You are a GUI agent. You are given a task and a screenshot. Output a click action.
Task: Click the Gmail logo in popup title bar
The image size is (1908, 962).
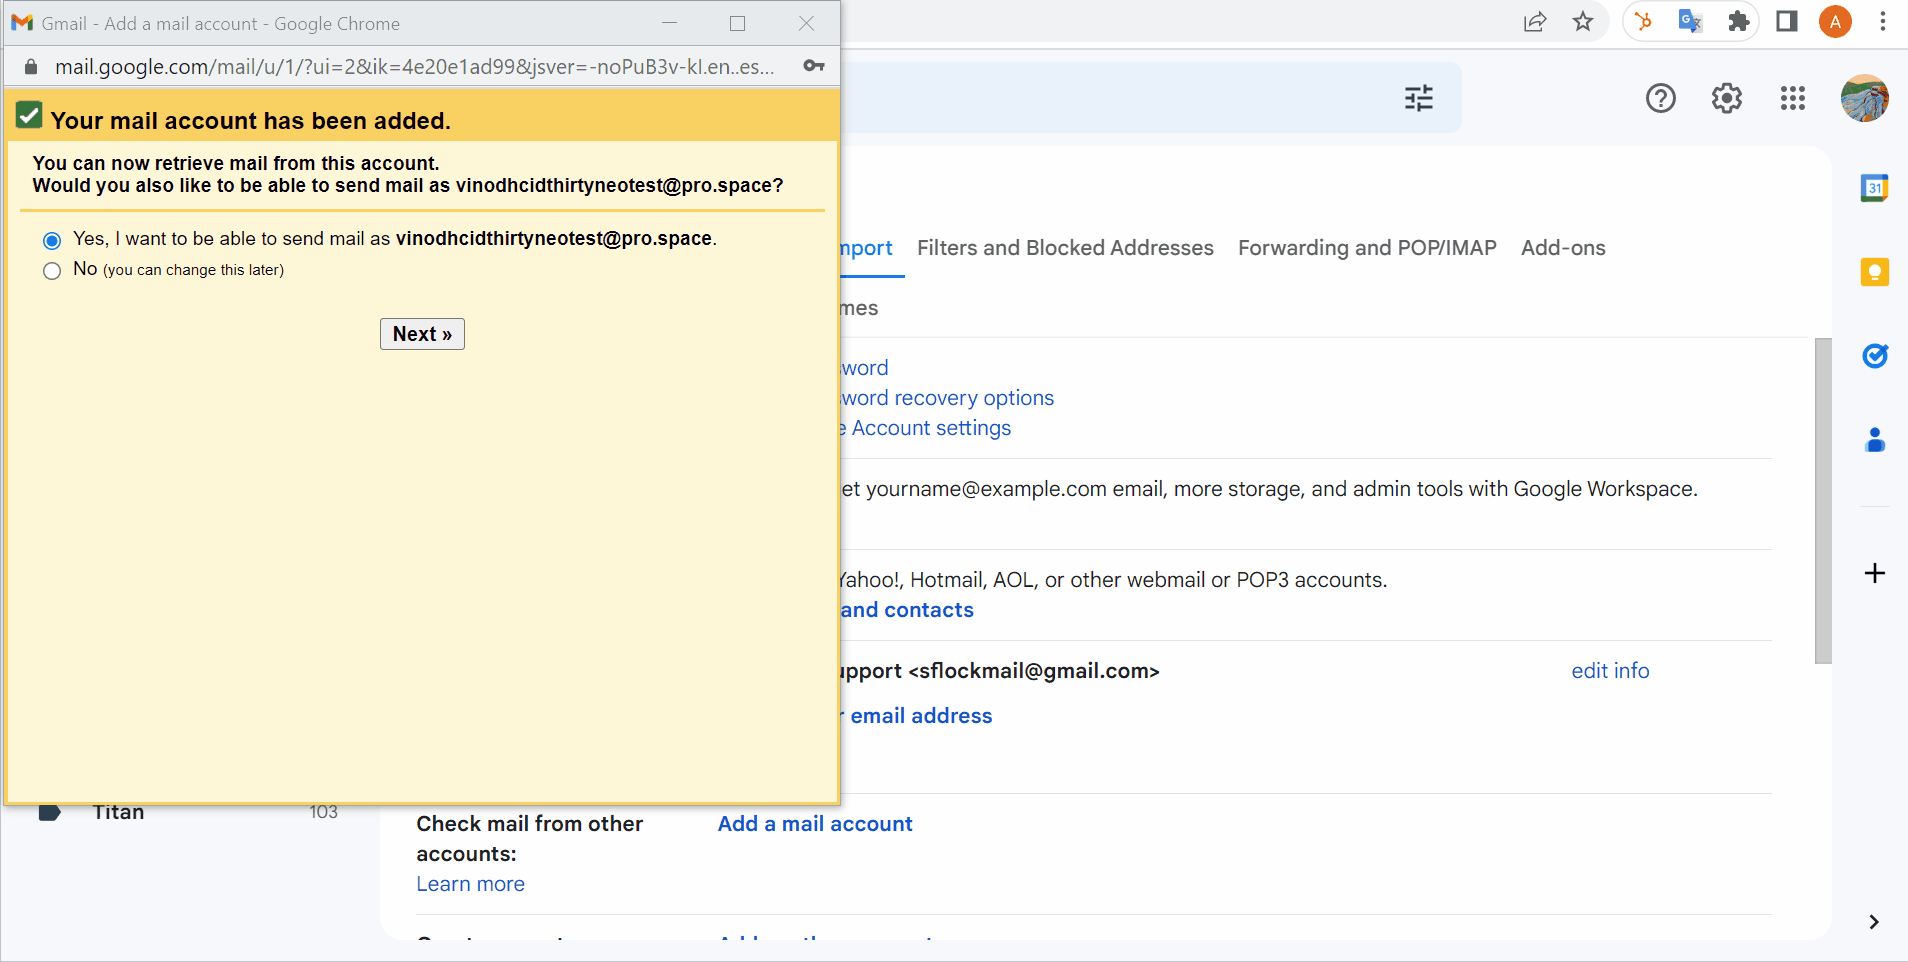pos(22,22)
